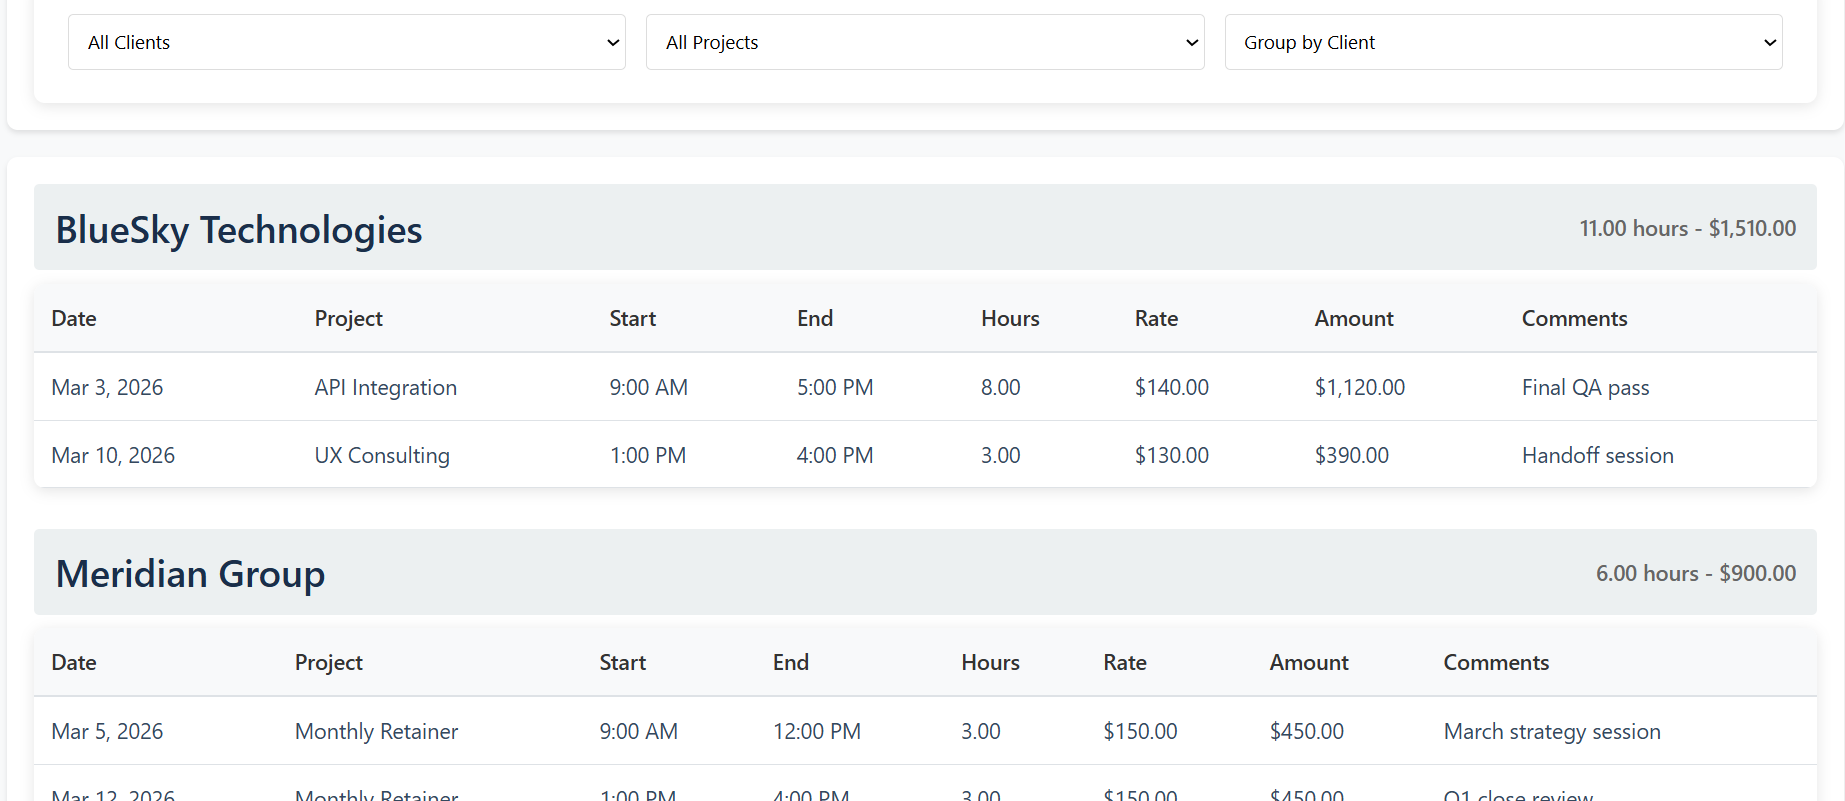Click the Meridian total '6.00 hours - $900.00'
1845x801 pixels.
click(x=1696, y=573)
